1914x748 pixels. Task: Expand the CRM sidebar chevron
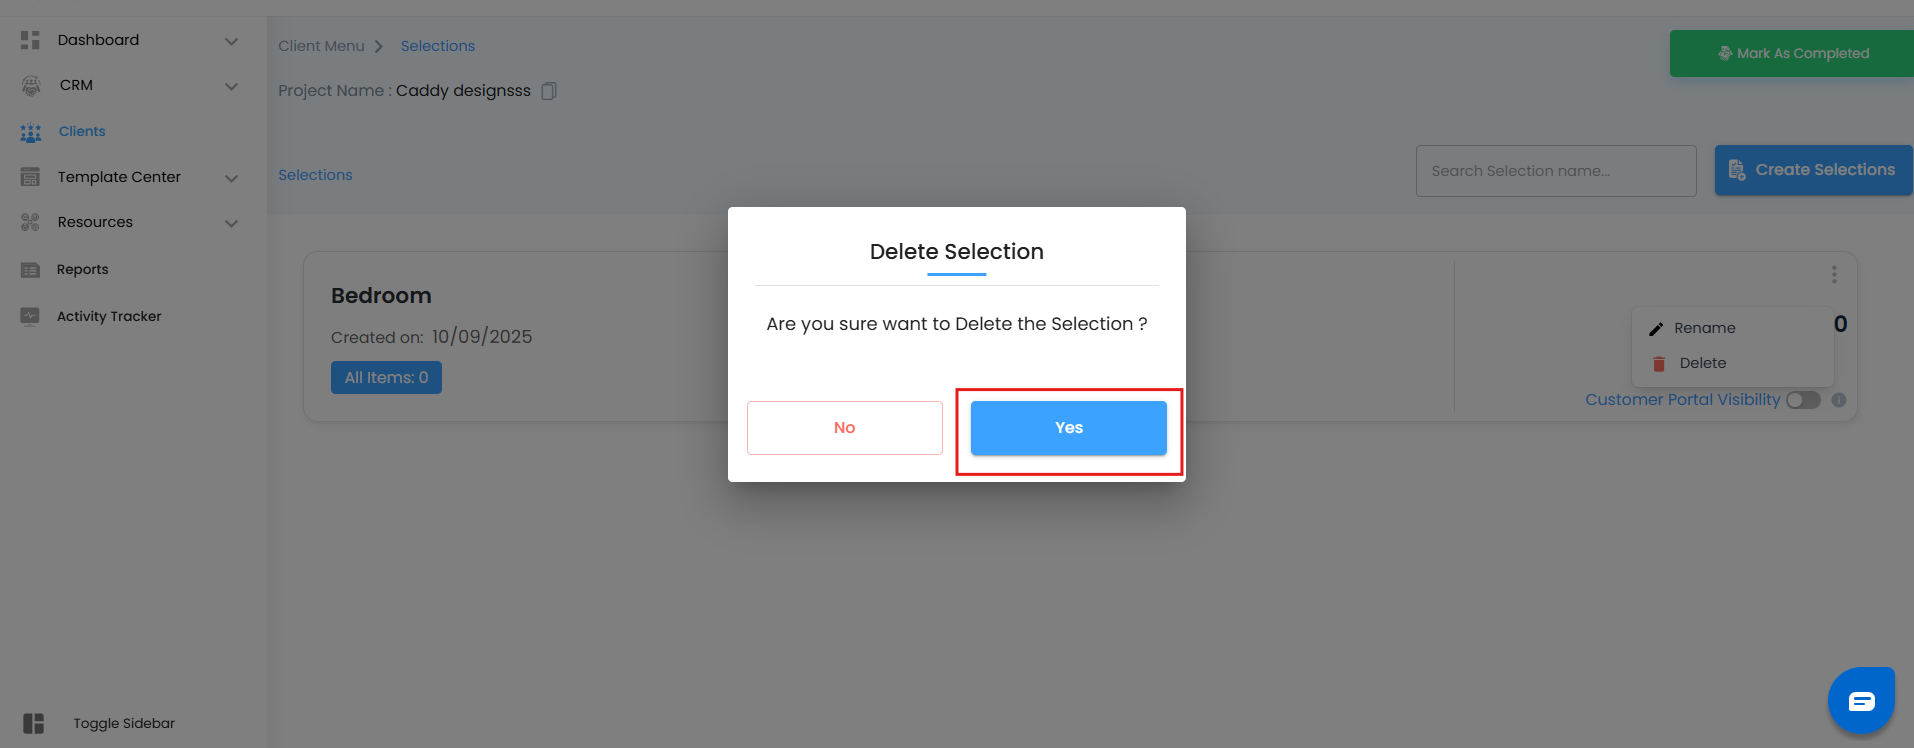(x=231, y=86)
